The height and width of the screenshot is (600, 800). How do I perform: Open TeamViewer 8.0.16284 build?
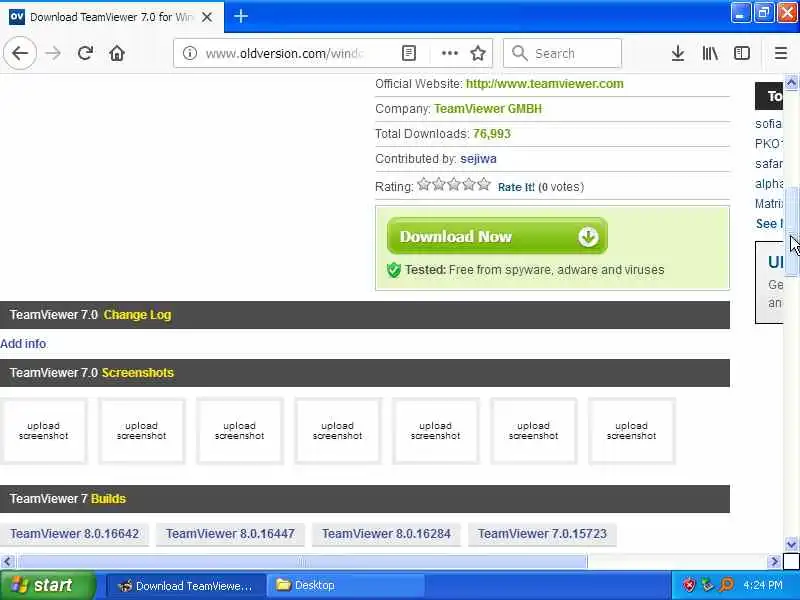(386, 534)
